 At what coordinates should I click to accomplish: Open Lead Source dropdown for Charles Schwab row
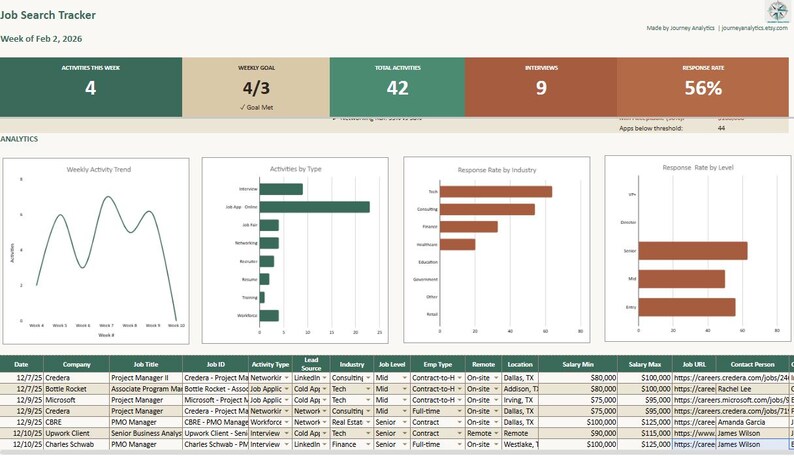coord(325,445)
